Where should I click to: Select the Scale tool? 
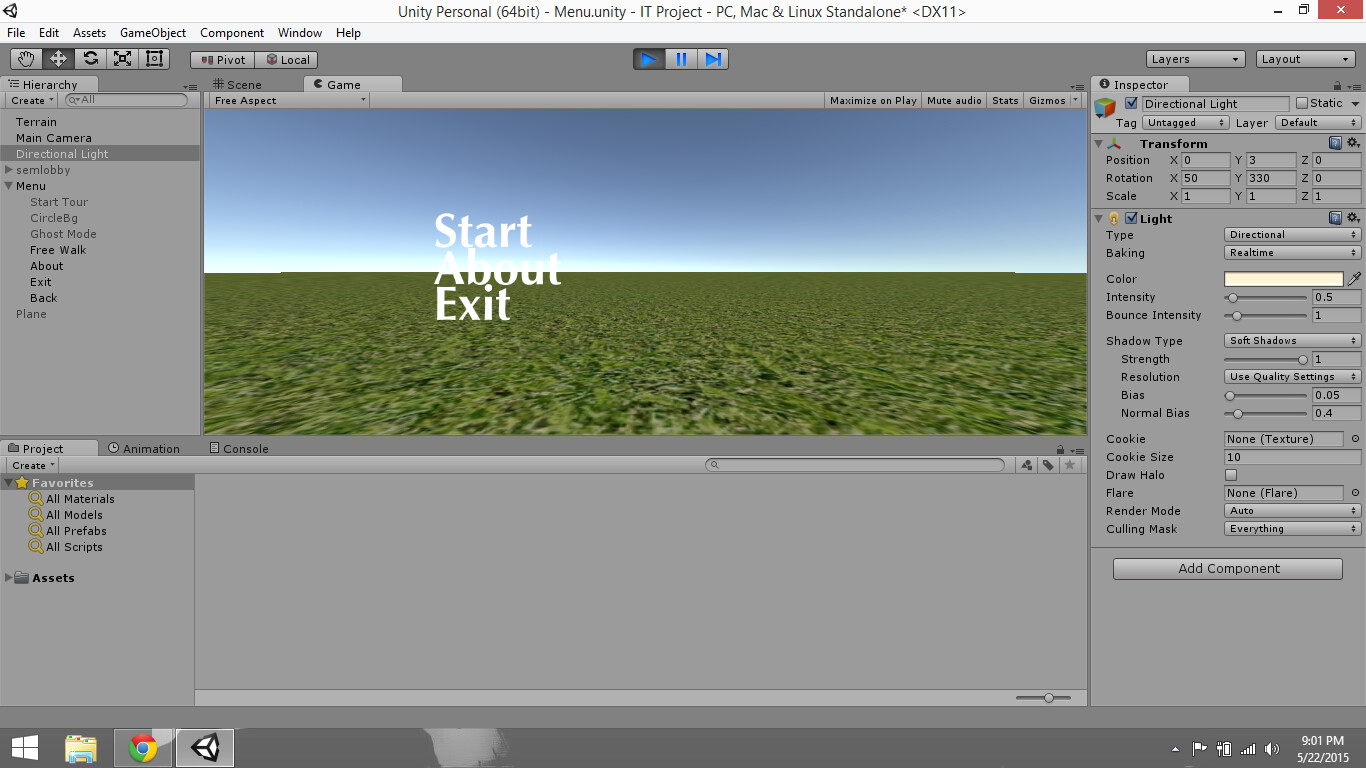(x=122, y=58)
